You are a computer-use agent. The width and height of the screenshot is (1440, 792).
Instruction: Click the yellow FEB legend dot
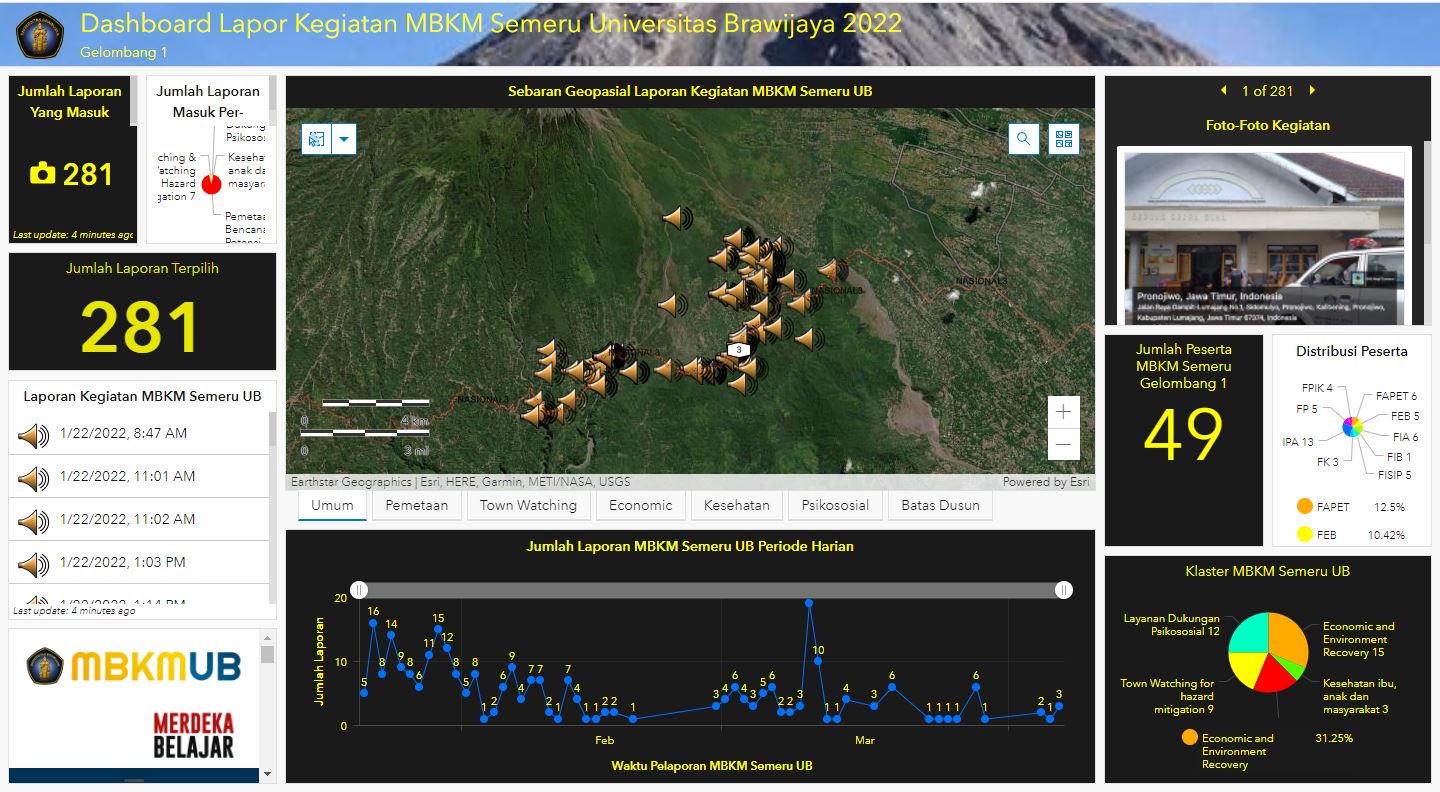(x=1304, y=534)
